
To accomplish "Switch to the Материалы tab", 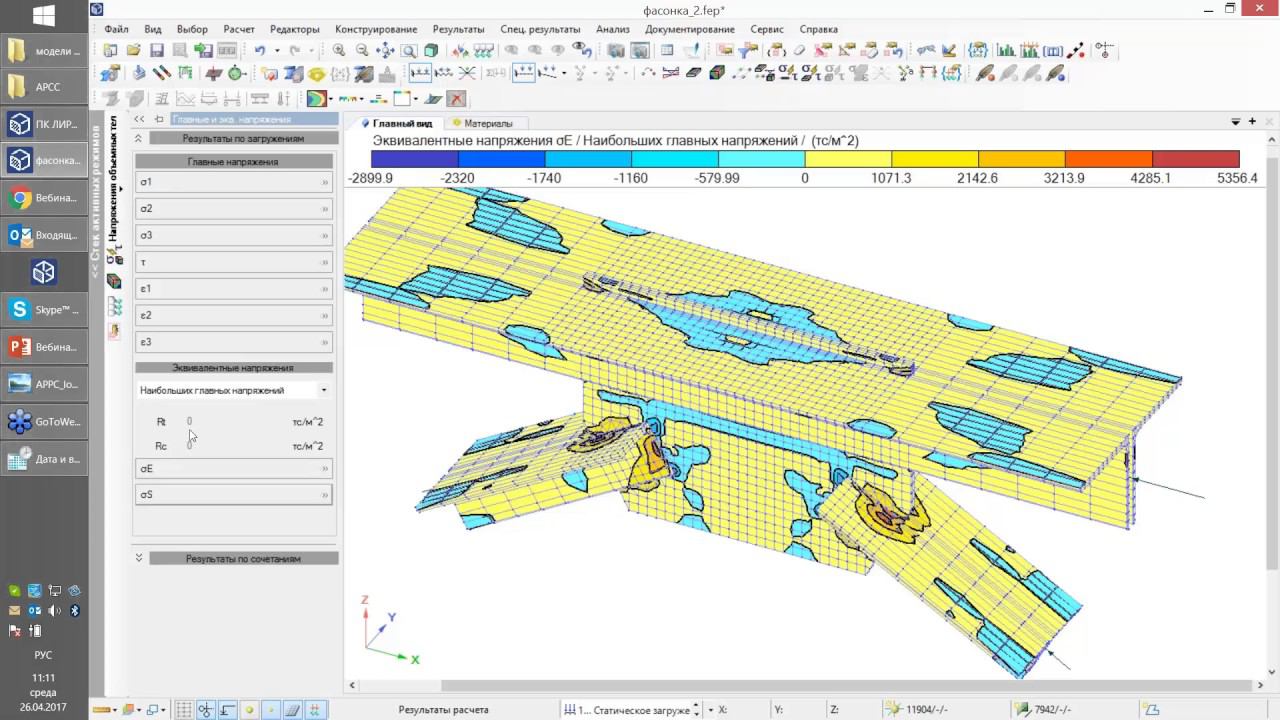I will pyautogui.click(x=482, y=123).
